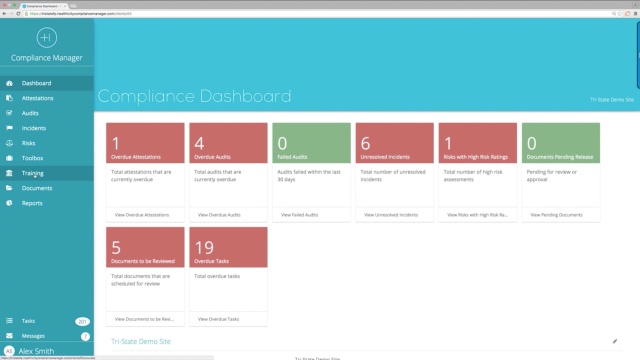The image size is (640, 360).
Task: Open the Incidents flag icon
Action: click(x=9, y=128)
